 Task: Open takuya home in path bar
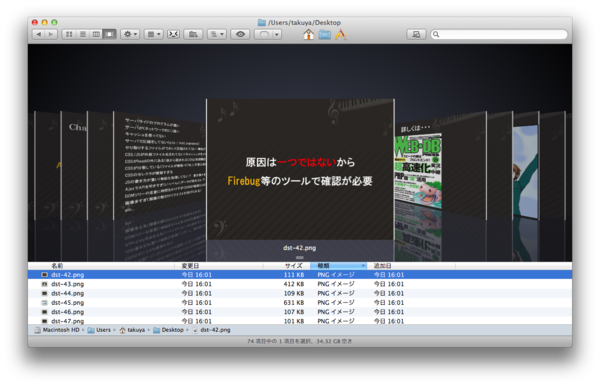pos(132,330)
